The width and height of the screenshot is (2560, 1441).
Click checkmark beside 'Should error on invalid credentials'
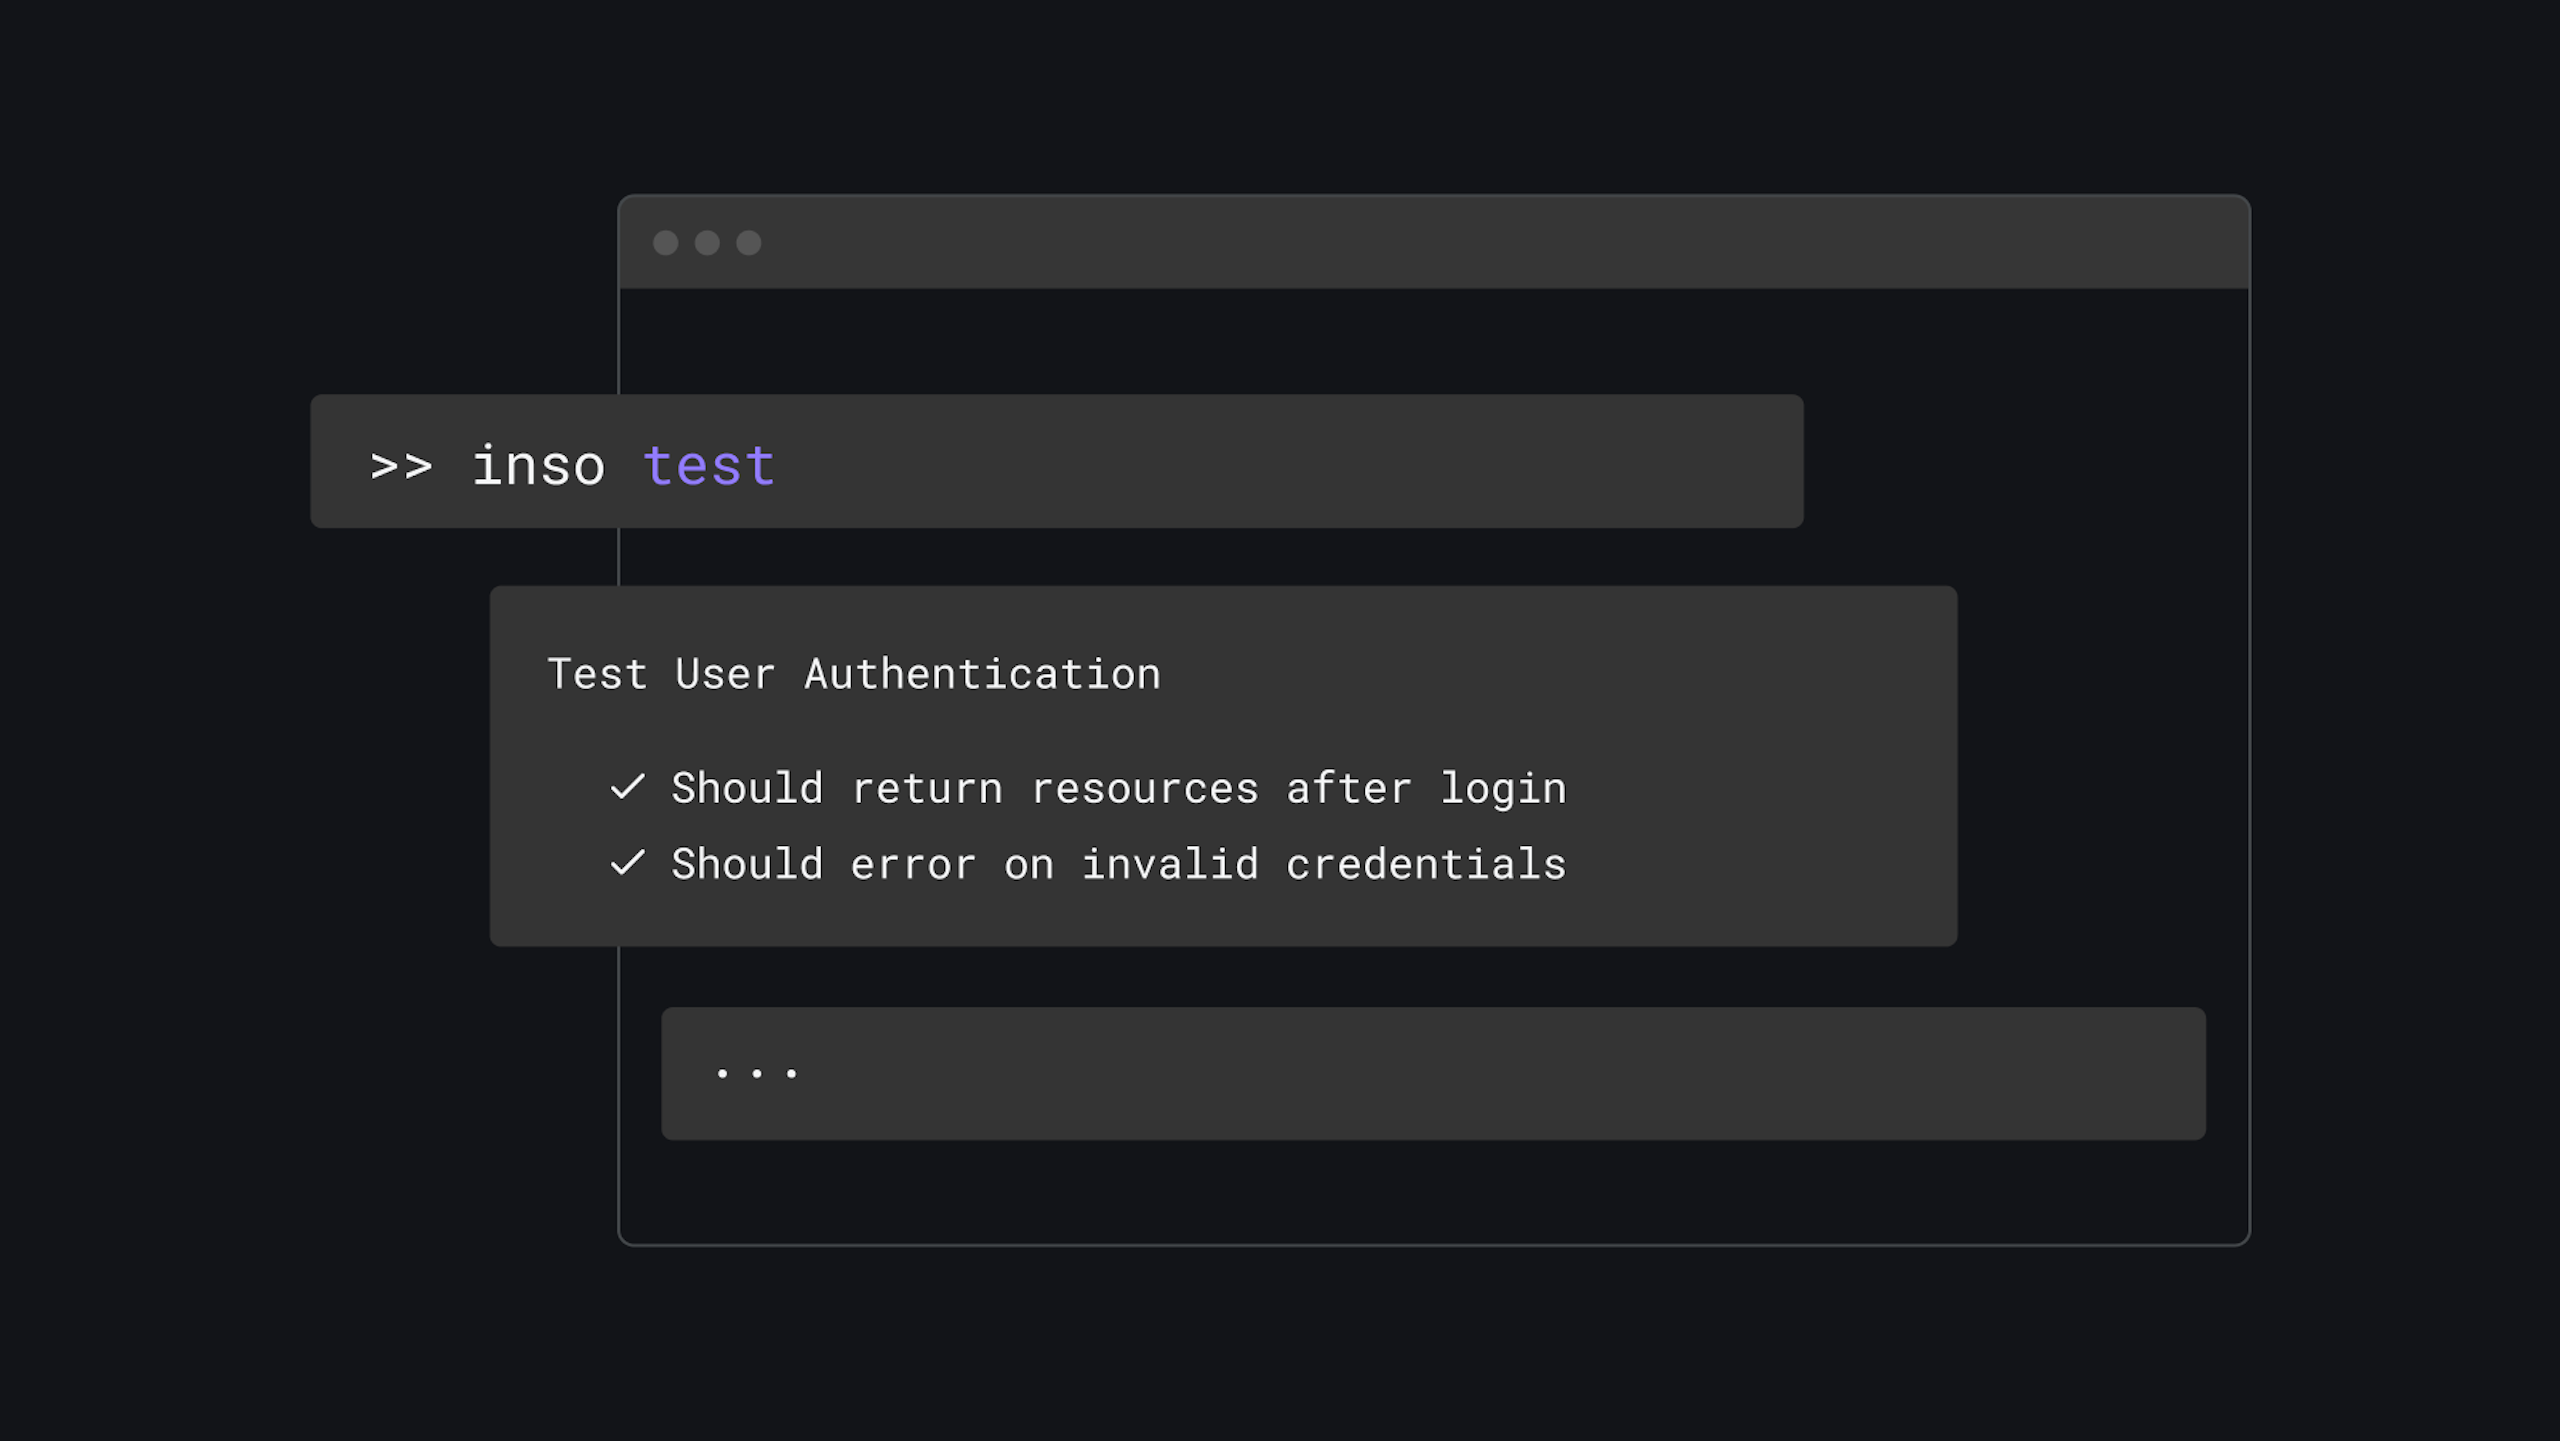click(x=628, y=862)
